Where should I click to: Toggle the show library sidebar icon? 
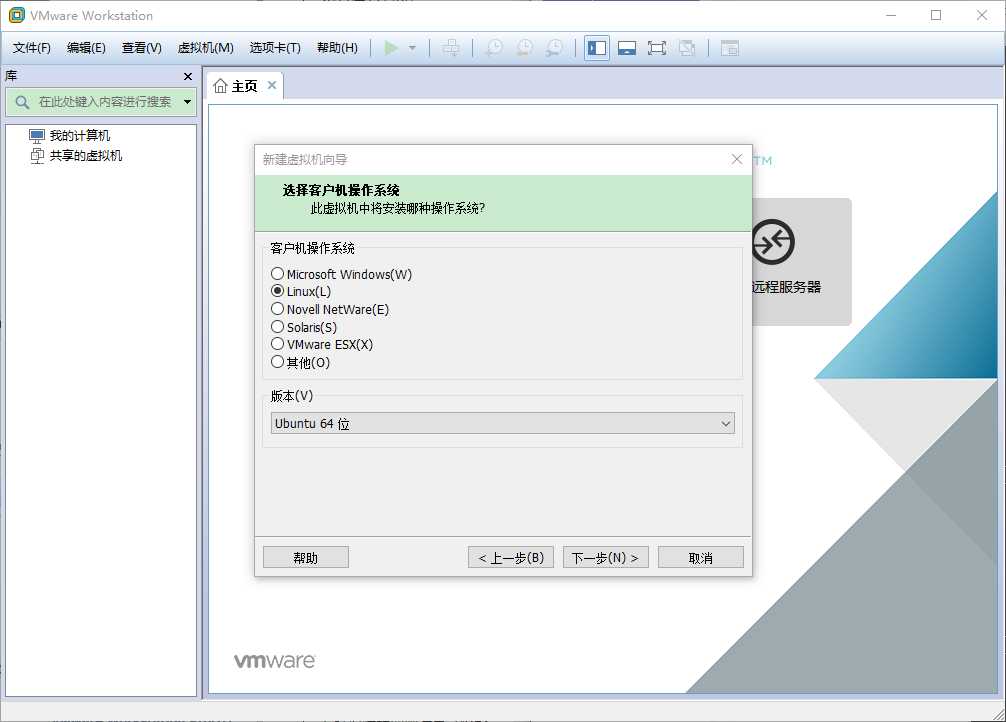(597, 48)
